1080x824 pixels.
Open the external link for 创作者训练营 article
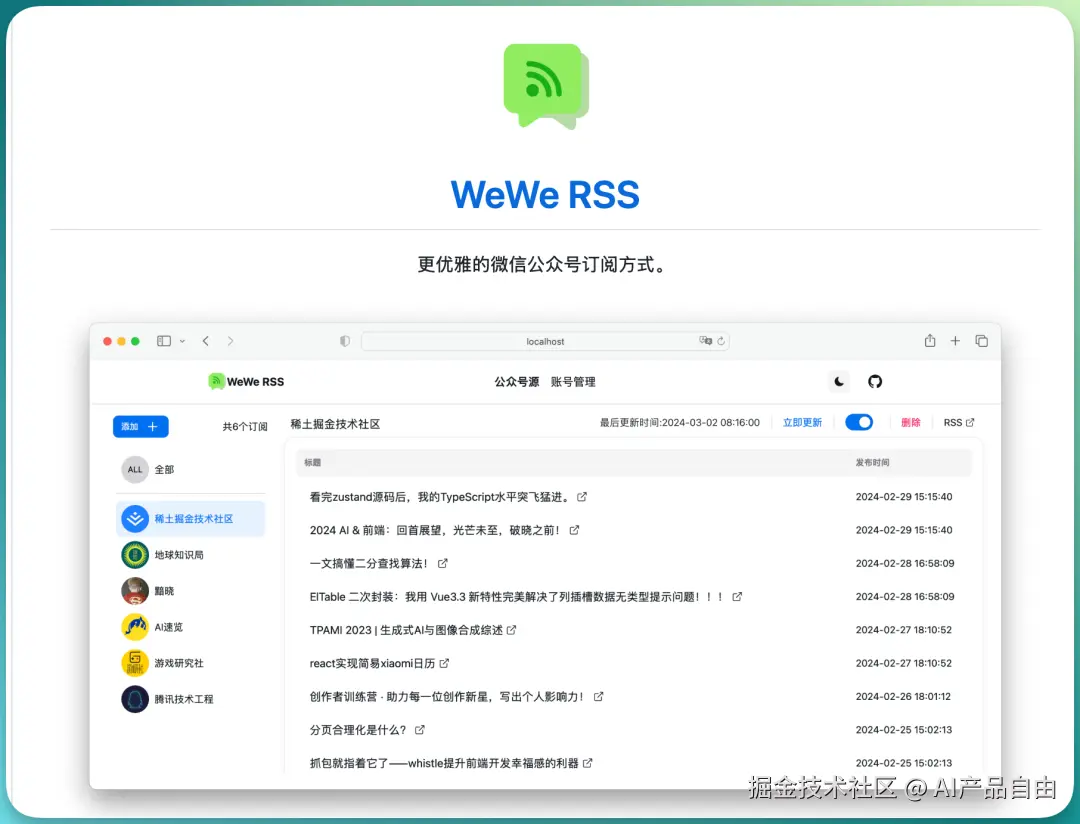point(599,697)
